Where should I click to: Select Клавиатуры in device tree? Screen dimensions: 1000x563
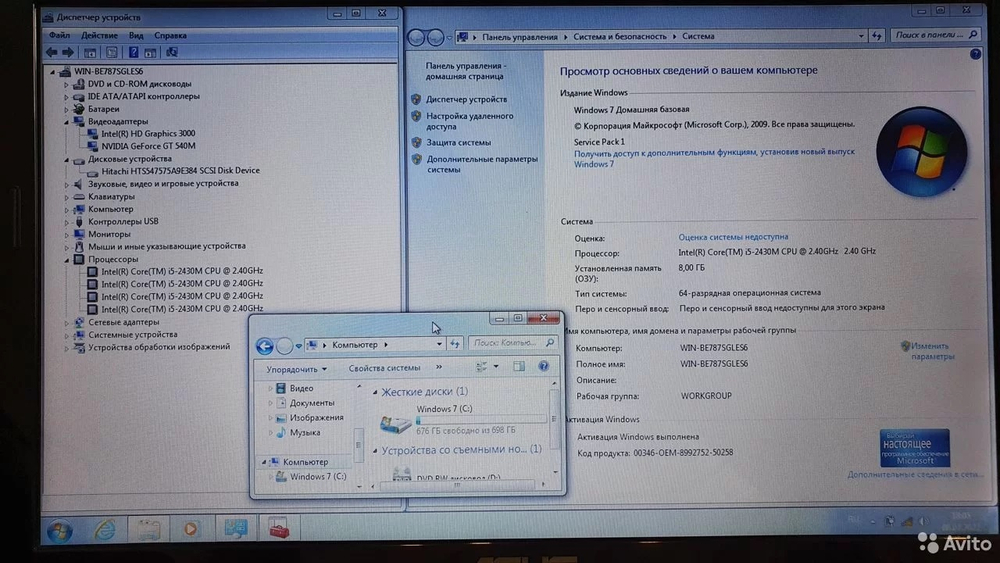[x=111, y=196]
